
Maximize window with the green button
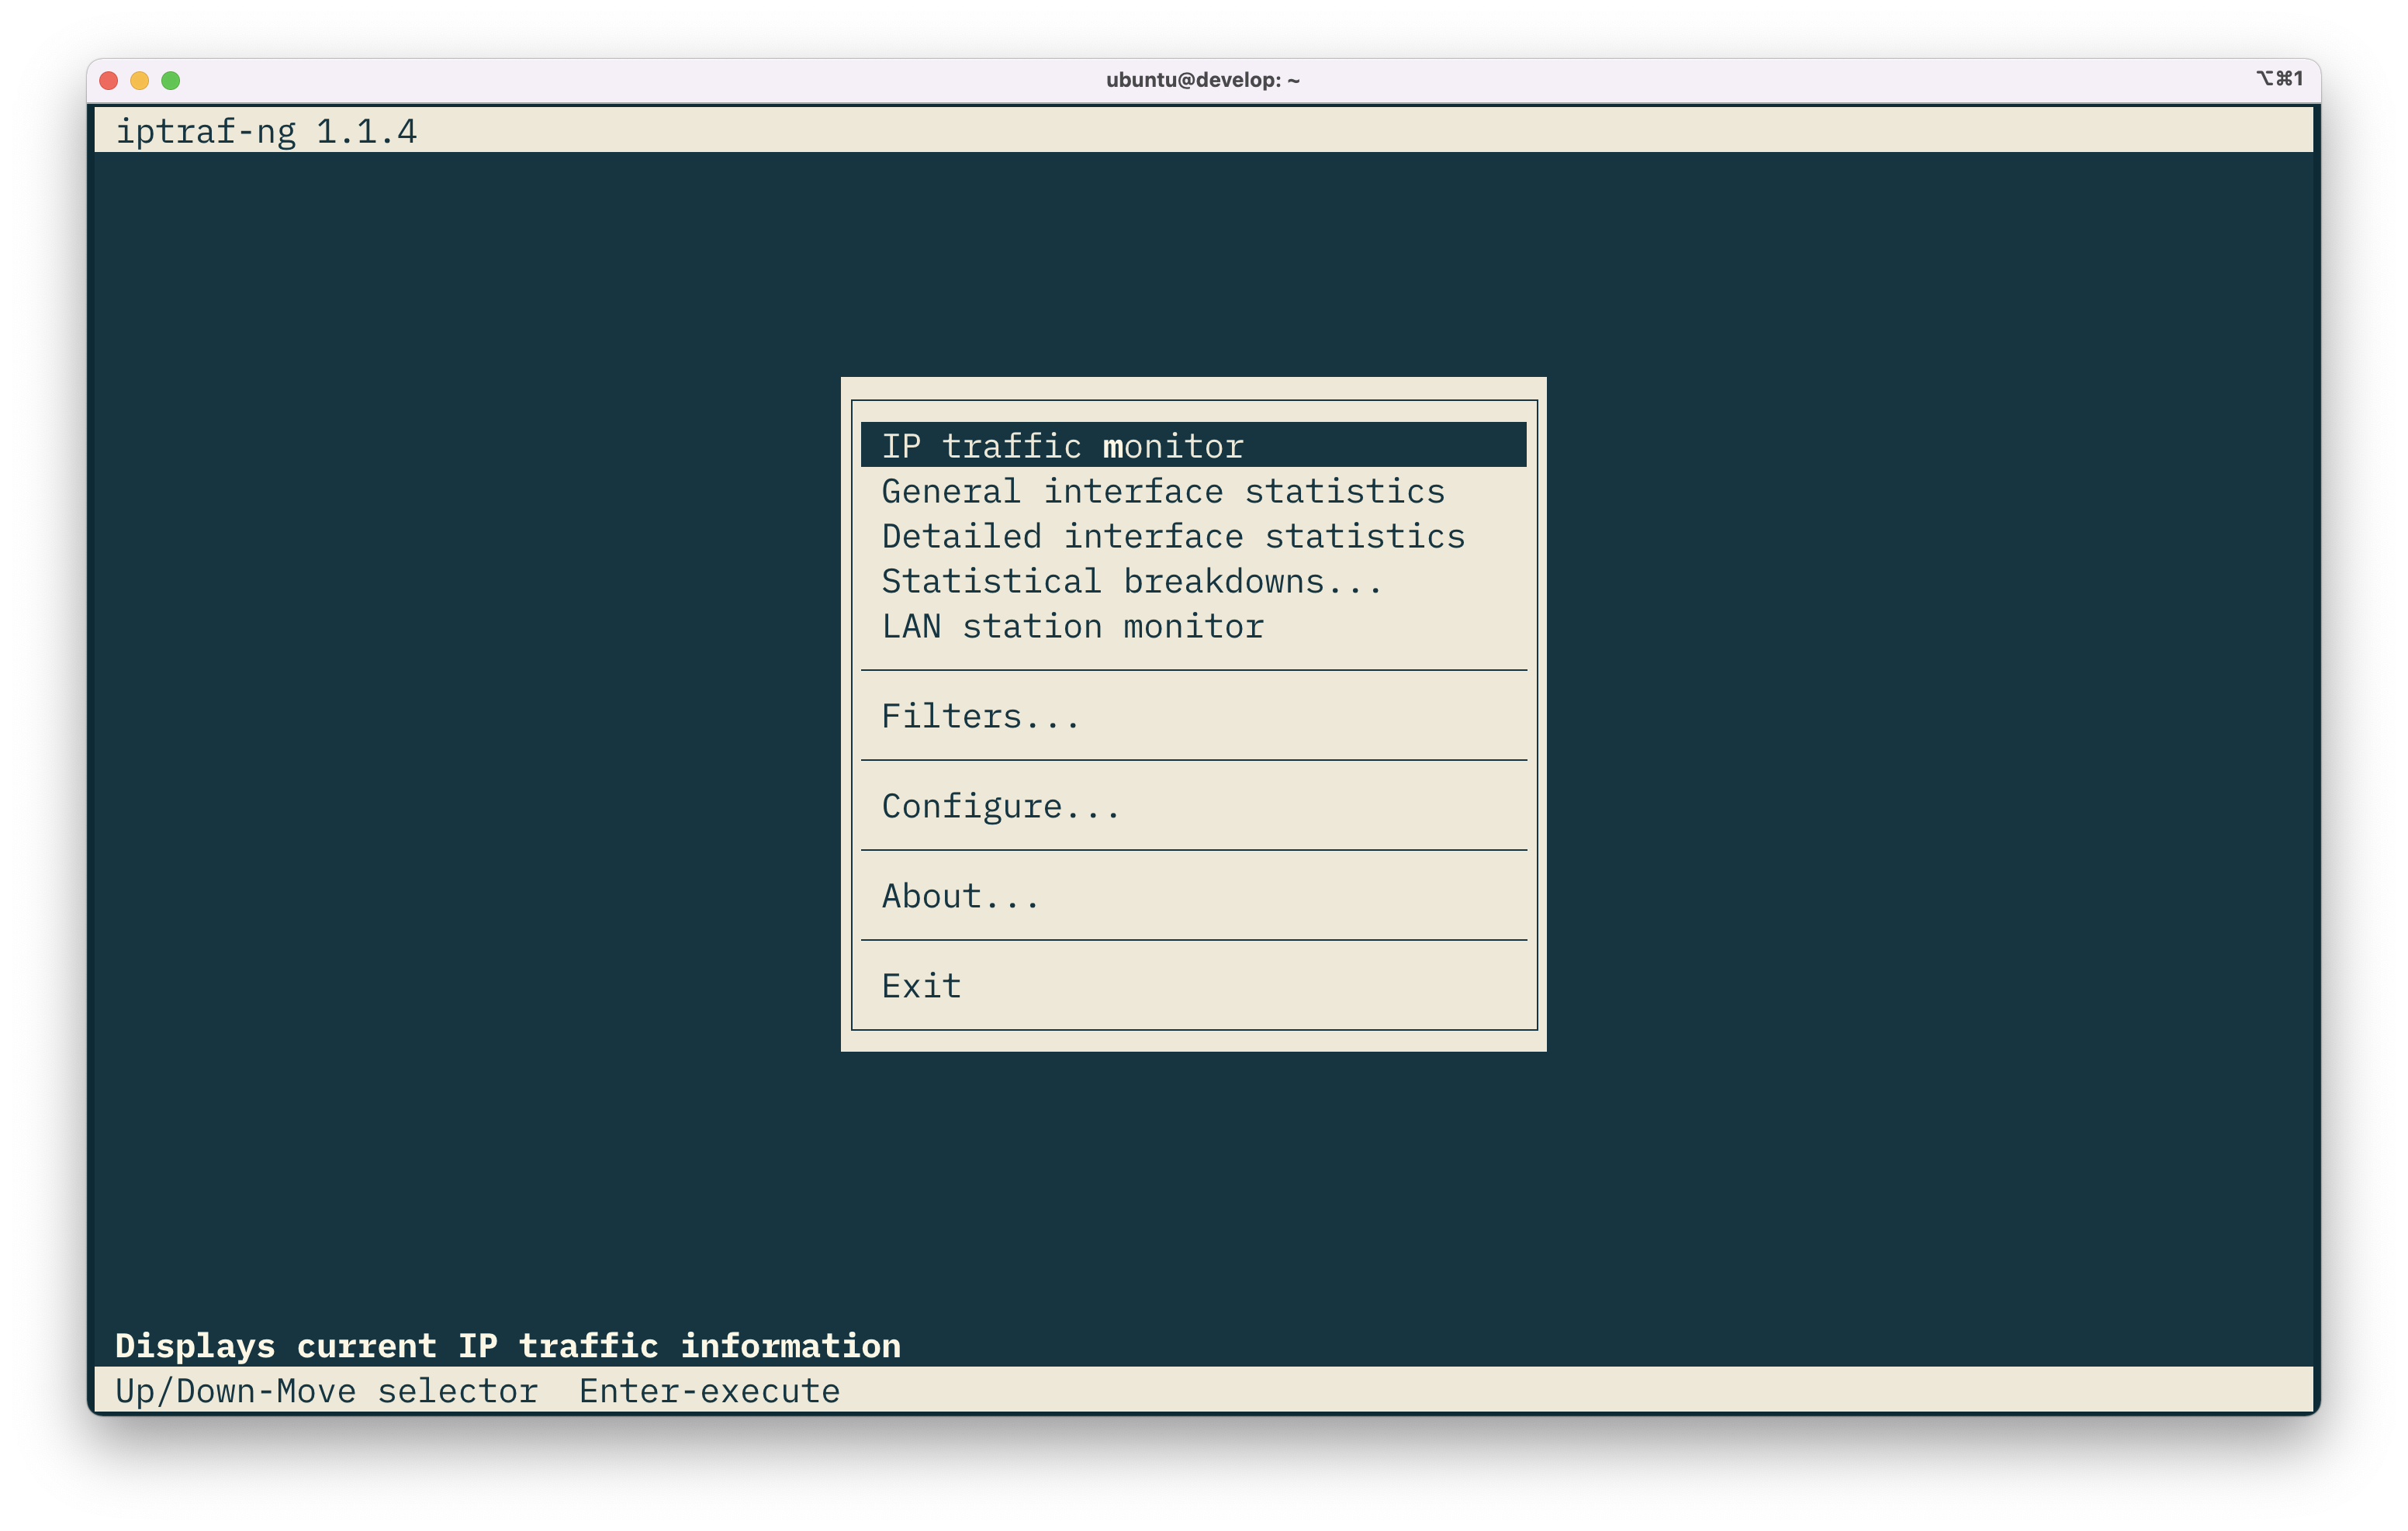pos(171,80)
